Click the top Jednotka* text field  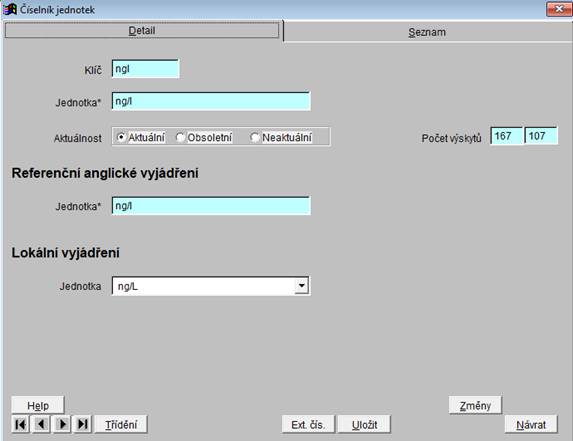coord(211,101)
